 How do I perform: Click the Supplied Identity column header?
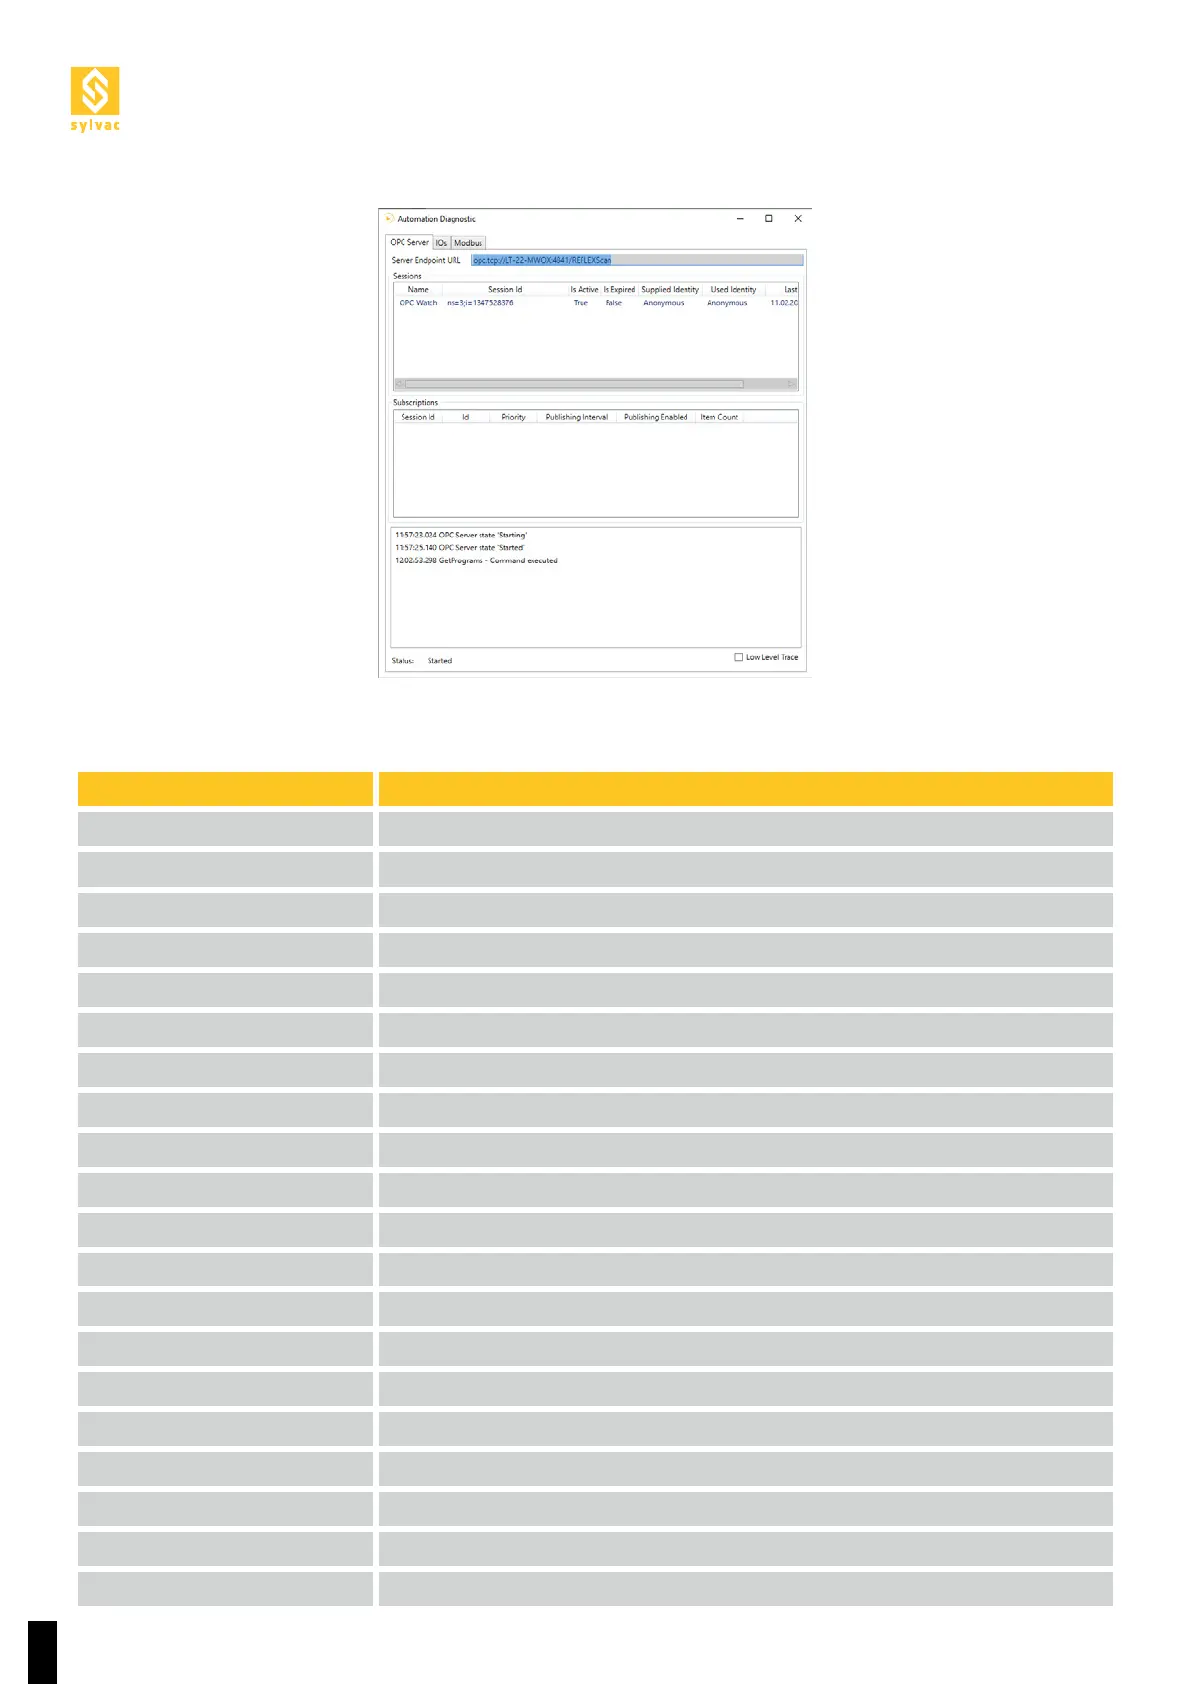click(670, 289)
